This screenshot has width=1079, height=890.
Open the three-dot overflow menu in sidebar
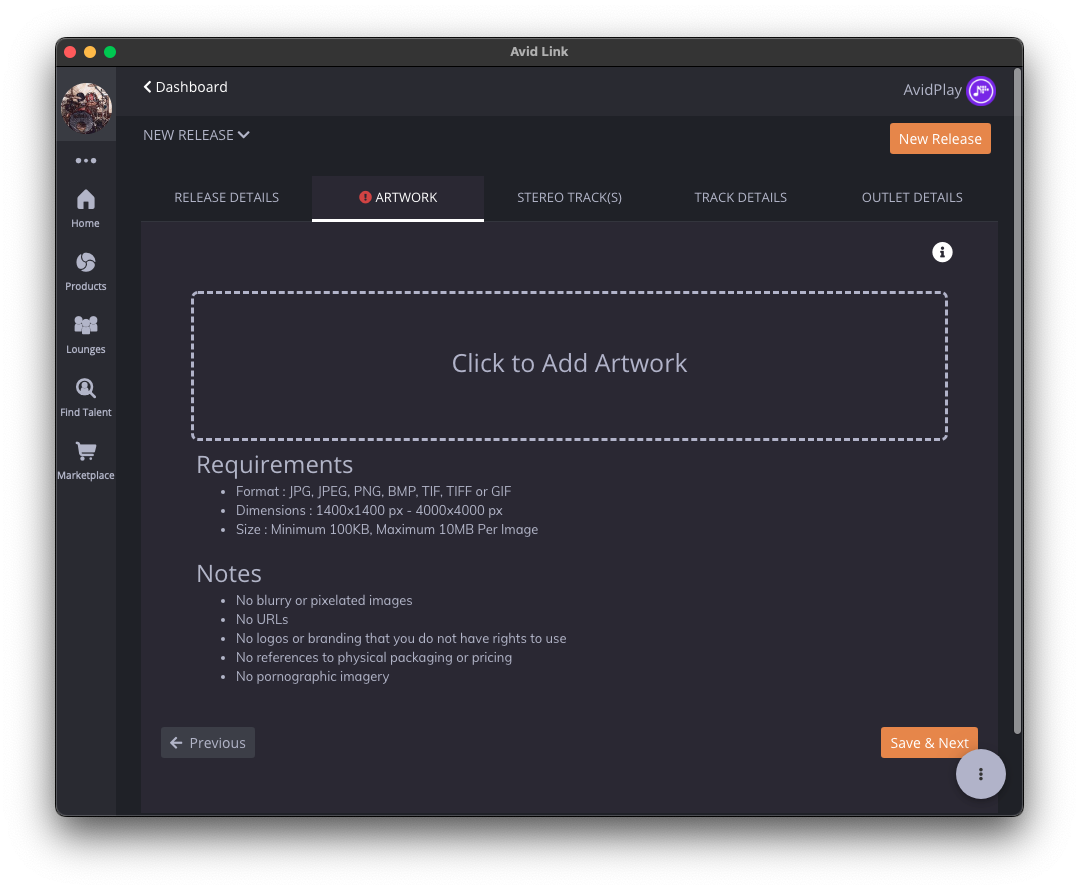click(x=85, y=160)
